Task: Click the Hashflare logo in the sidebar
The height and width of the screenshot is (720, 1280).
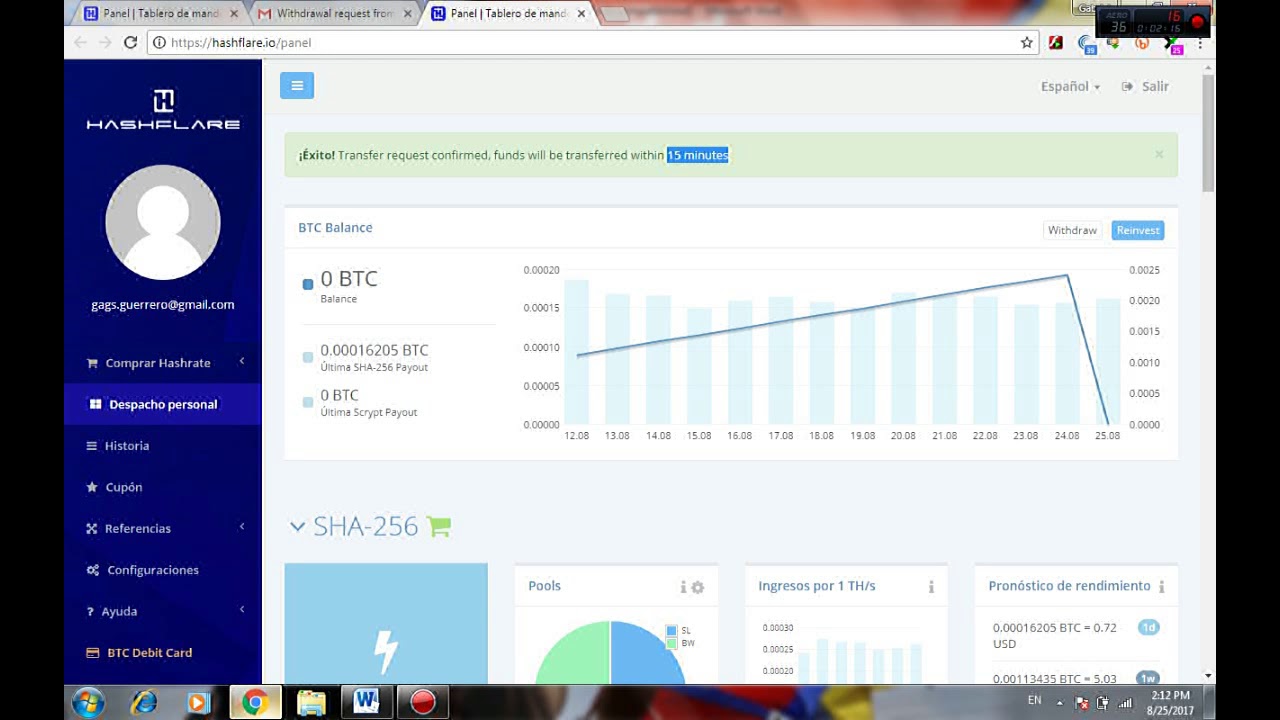Action: point(163,110)
